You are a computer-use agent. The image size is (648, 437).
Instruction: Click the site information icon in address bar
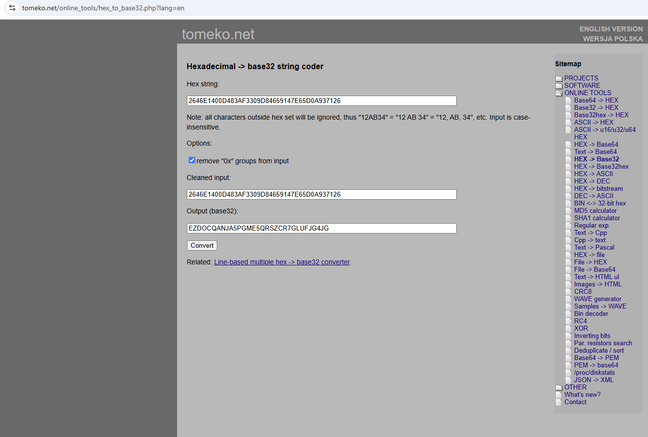(10, 7)
